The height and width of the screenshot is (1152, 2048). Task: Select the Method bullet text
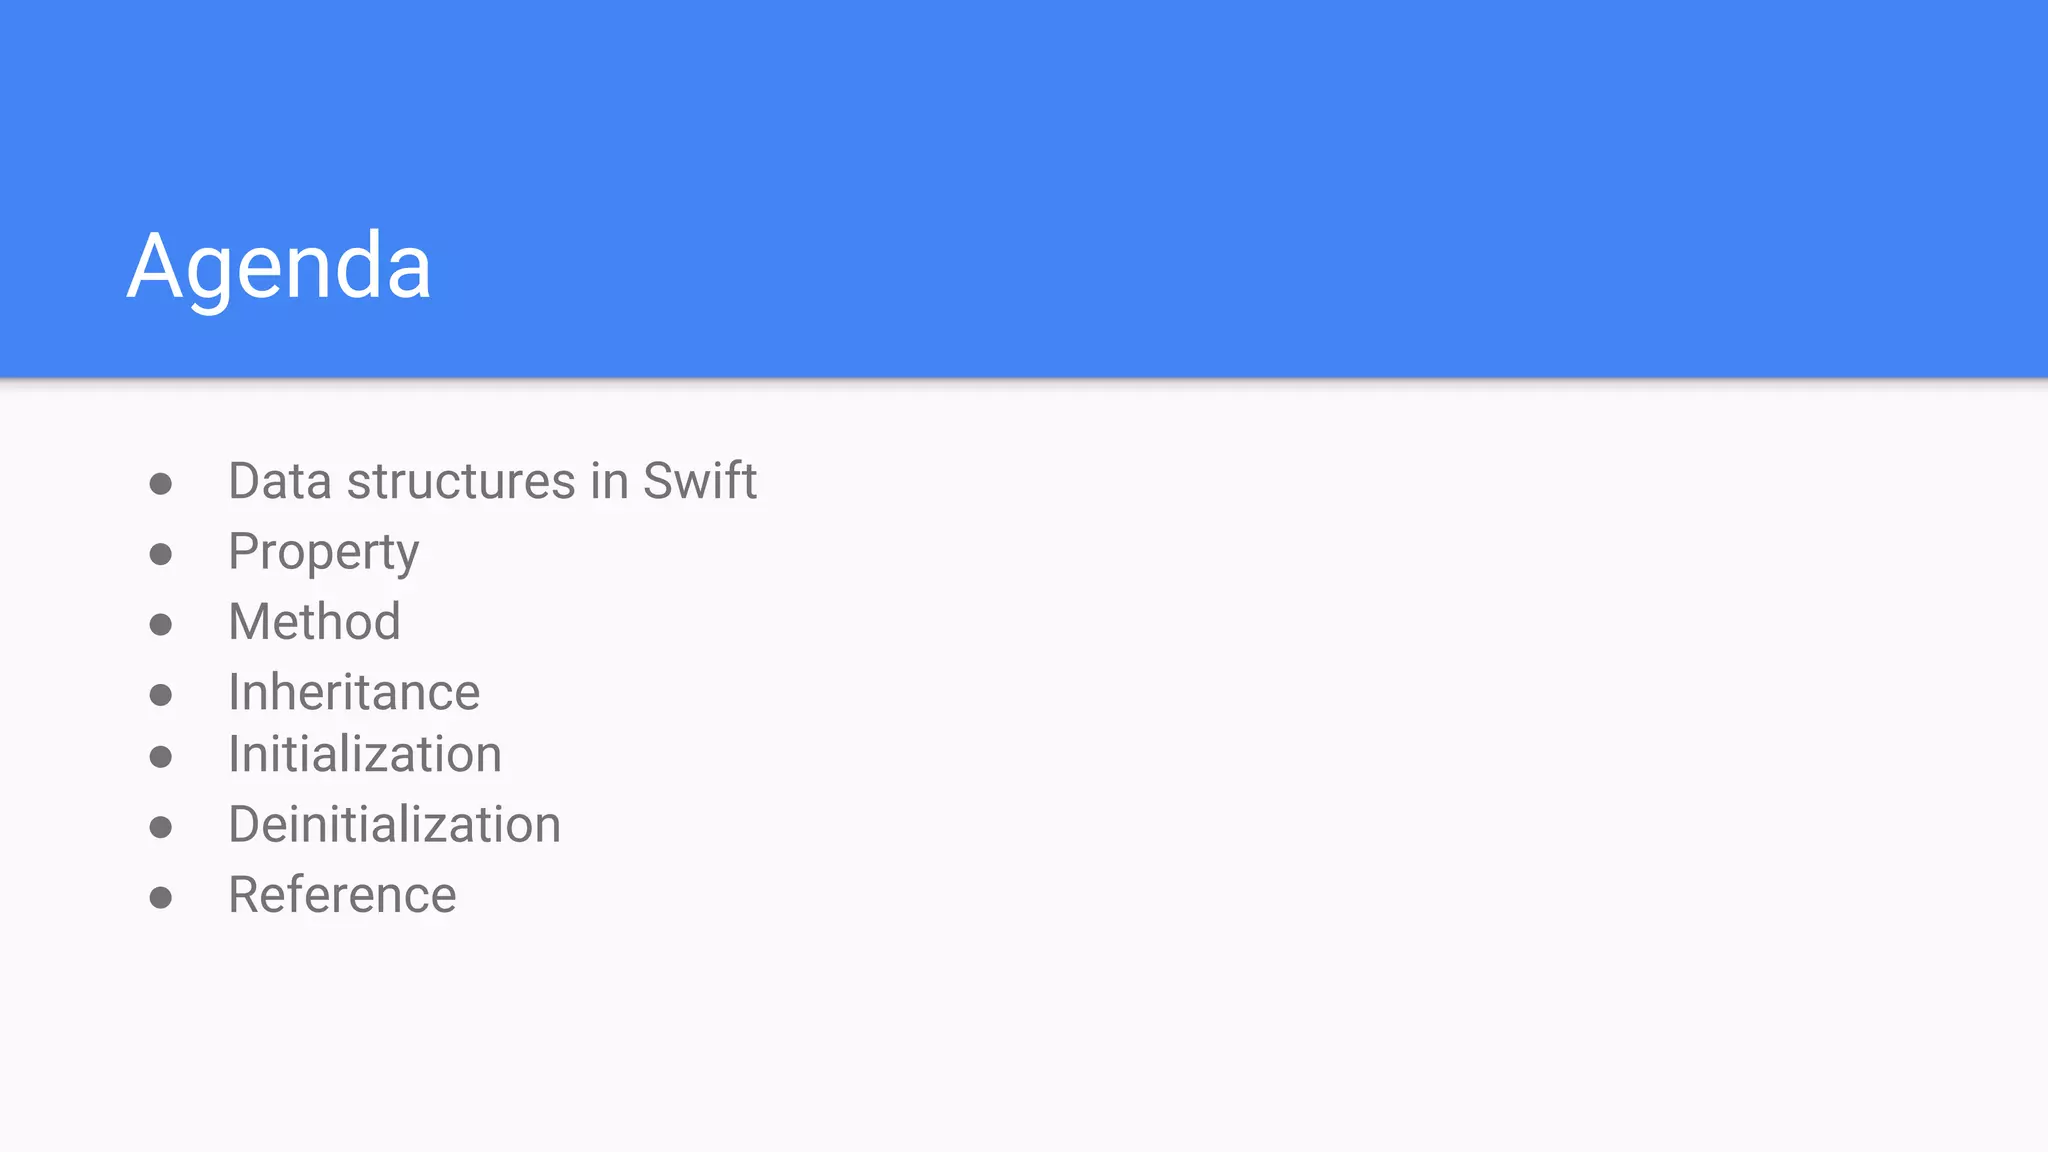pos(315,621)
